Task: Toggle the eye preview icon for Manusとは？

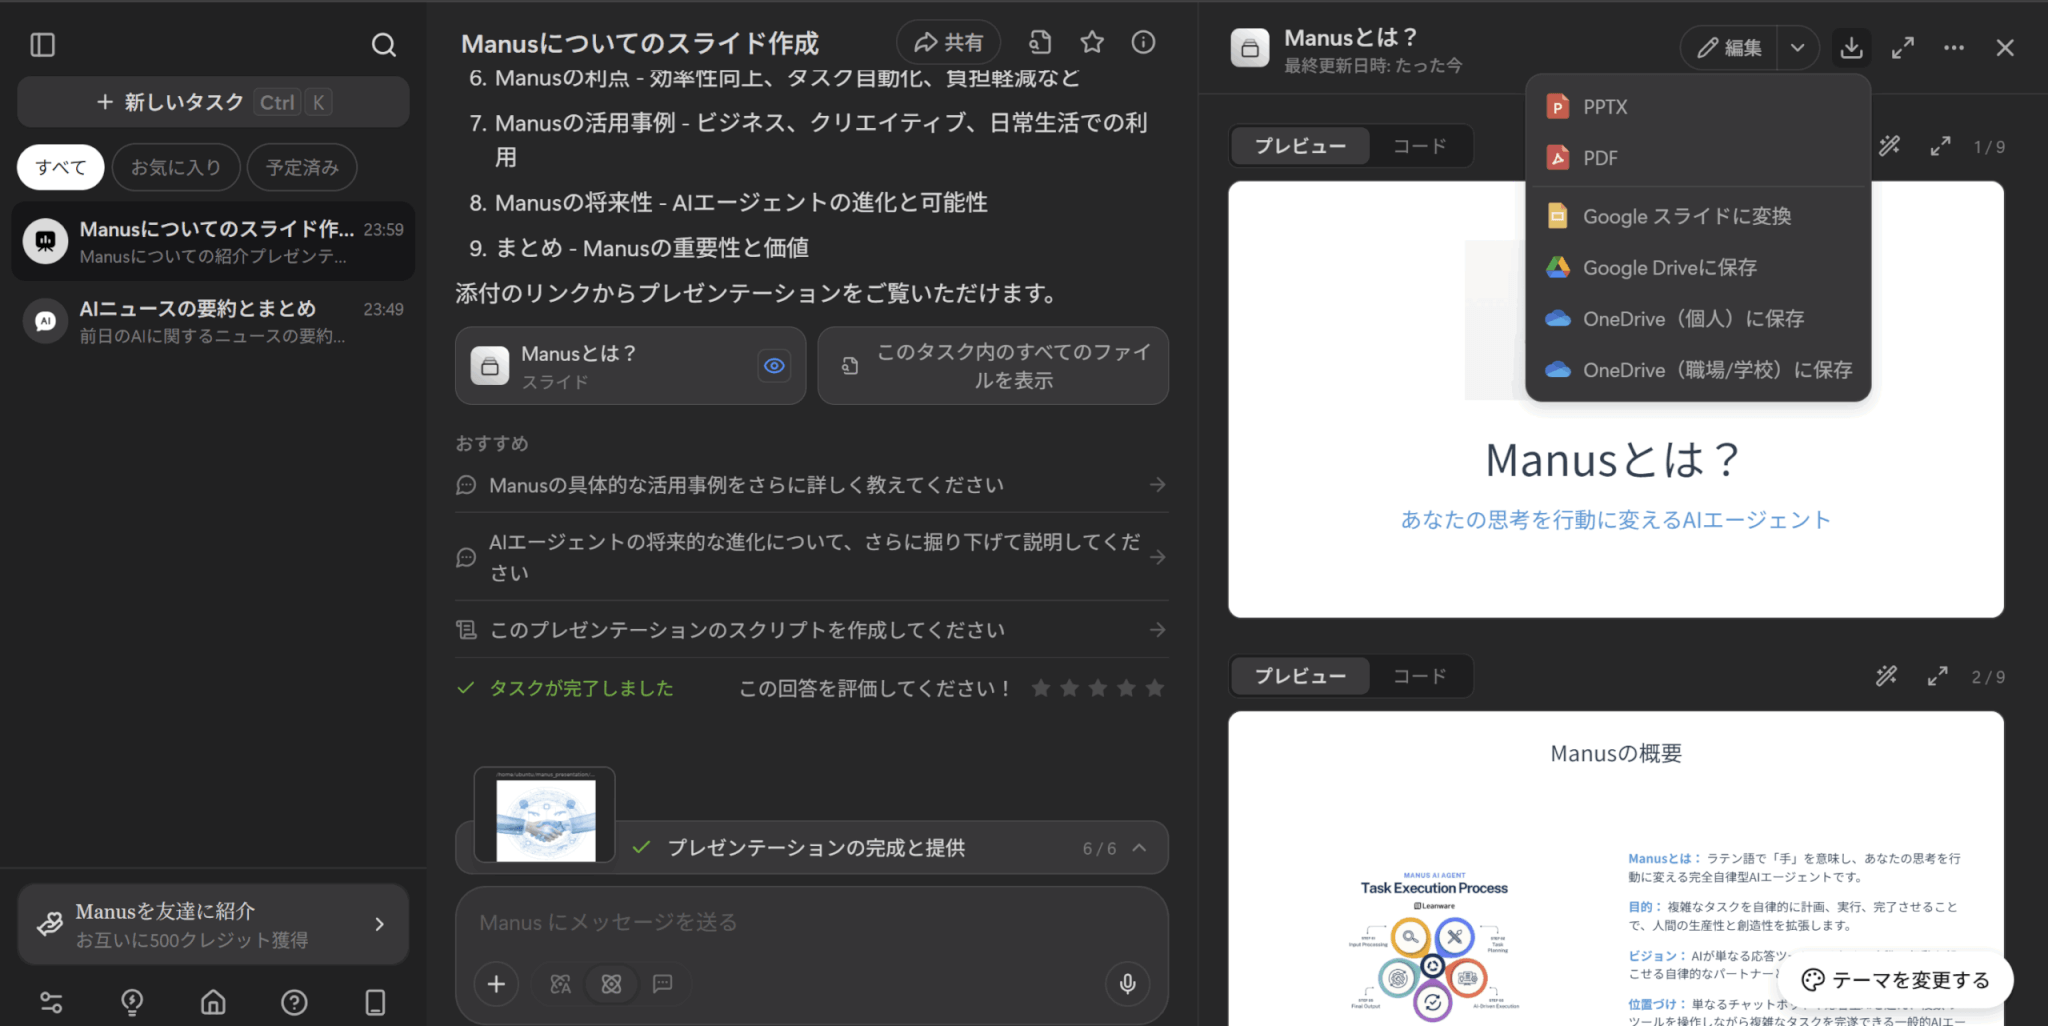Action: 774,366
